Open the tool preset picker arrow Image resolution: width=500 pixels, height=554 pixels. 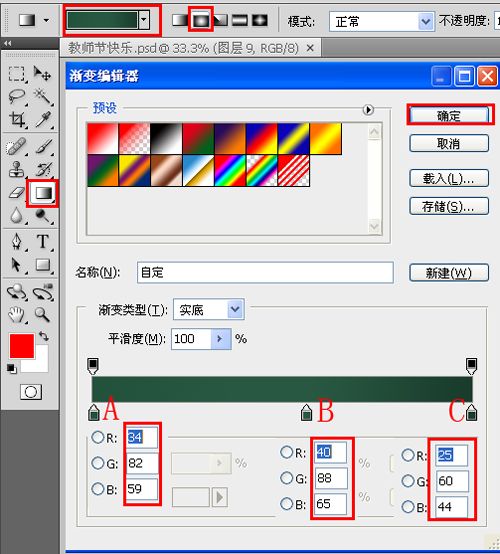click(x=46, y=20)
